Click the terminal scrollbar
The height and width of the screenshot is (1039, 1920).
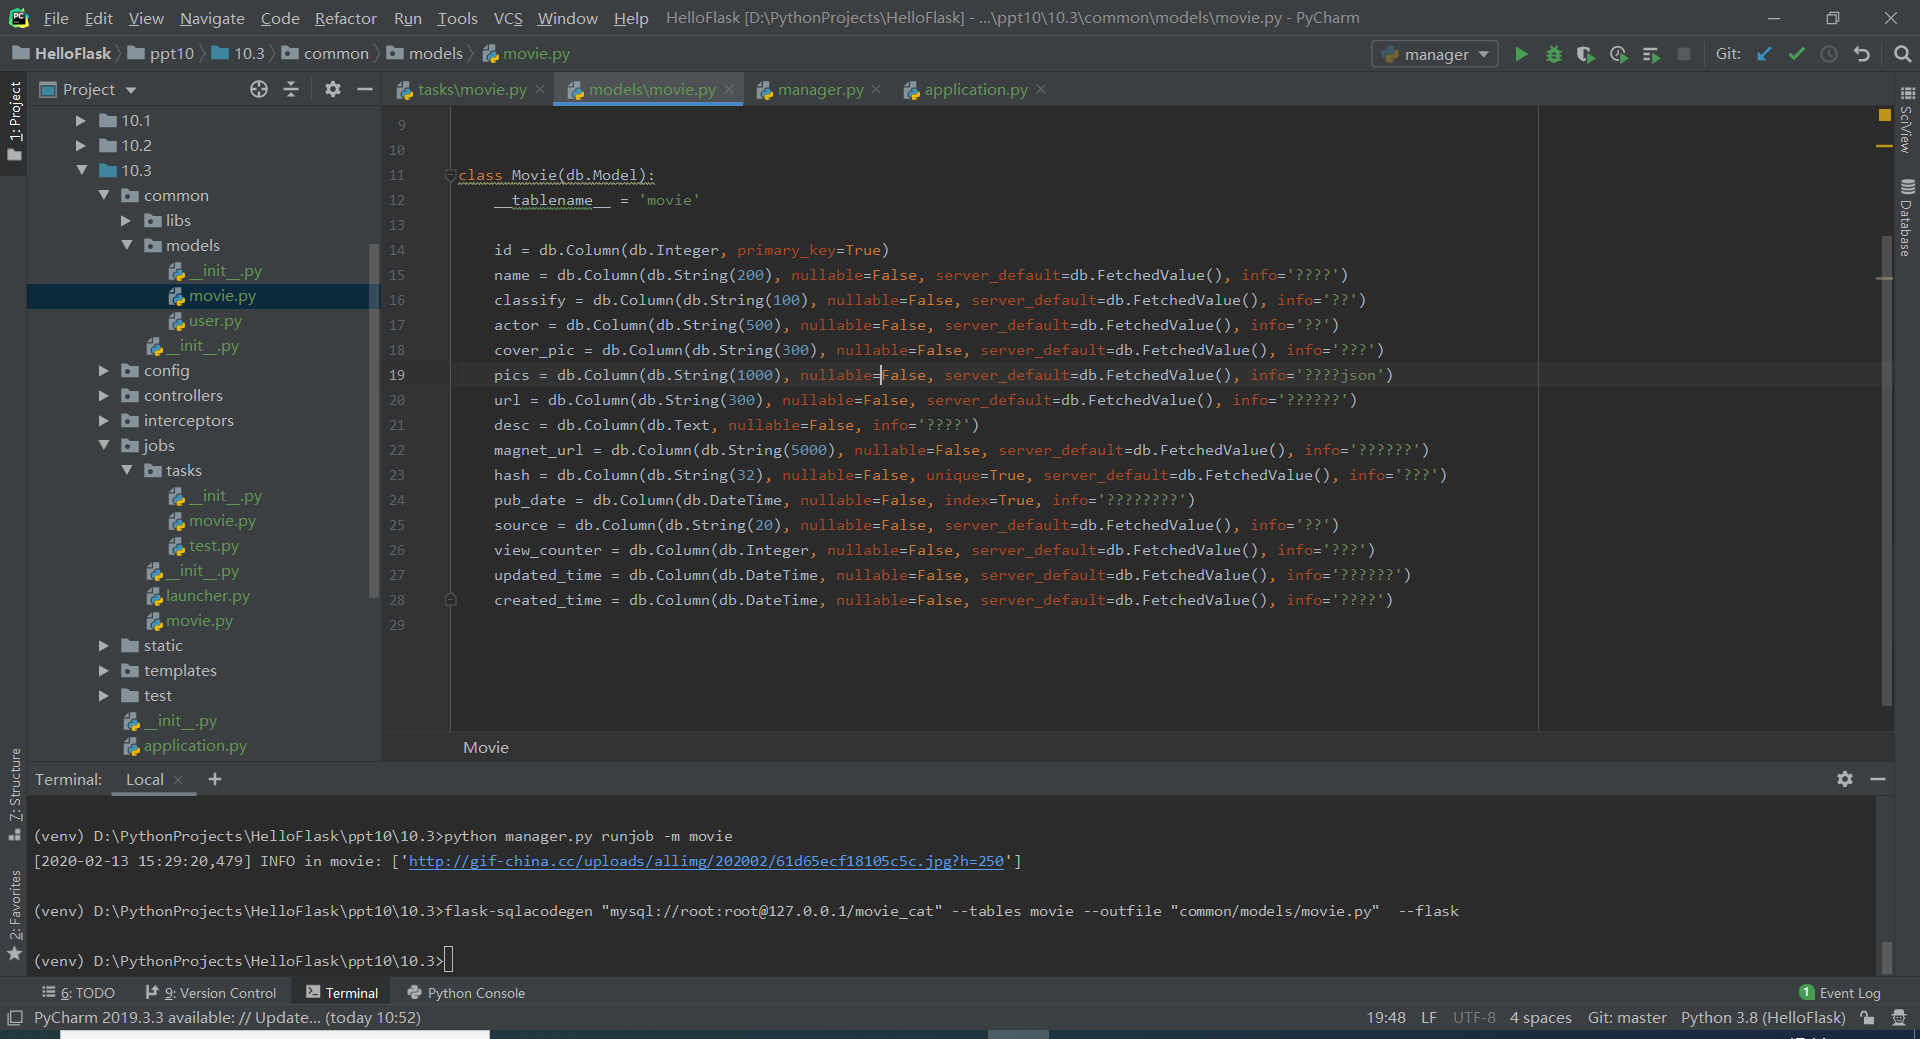pyautogui.click(x=1886, y=956)
